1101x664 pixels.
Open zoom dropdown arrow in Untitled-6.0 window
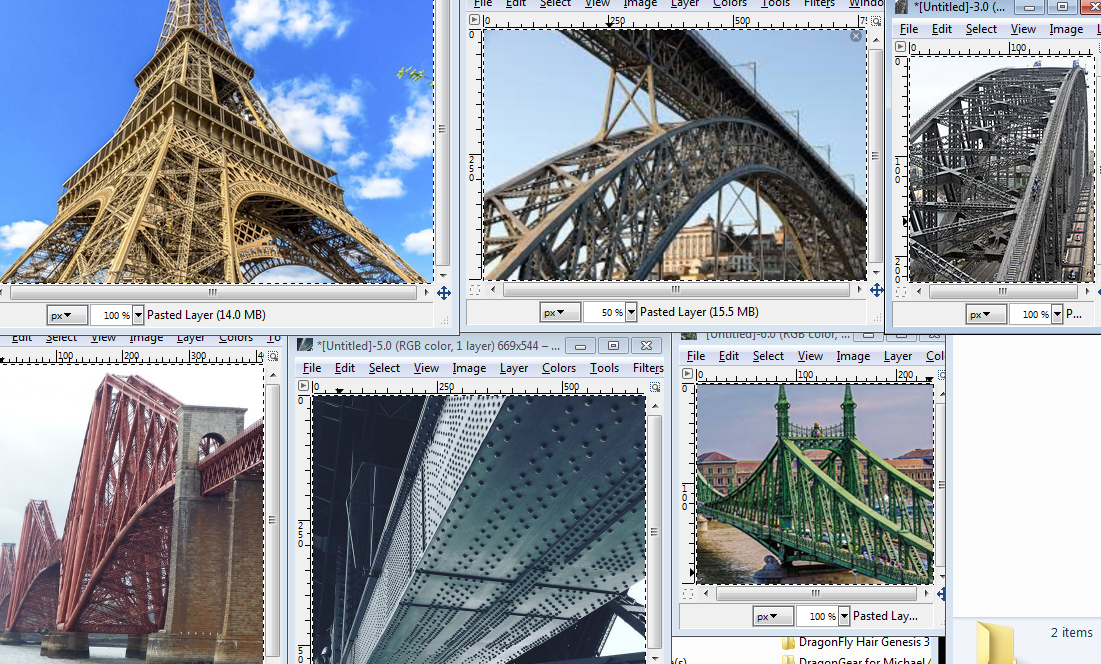[844, 616]
